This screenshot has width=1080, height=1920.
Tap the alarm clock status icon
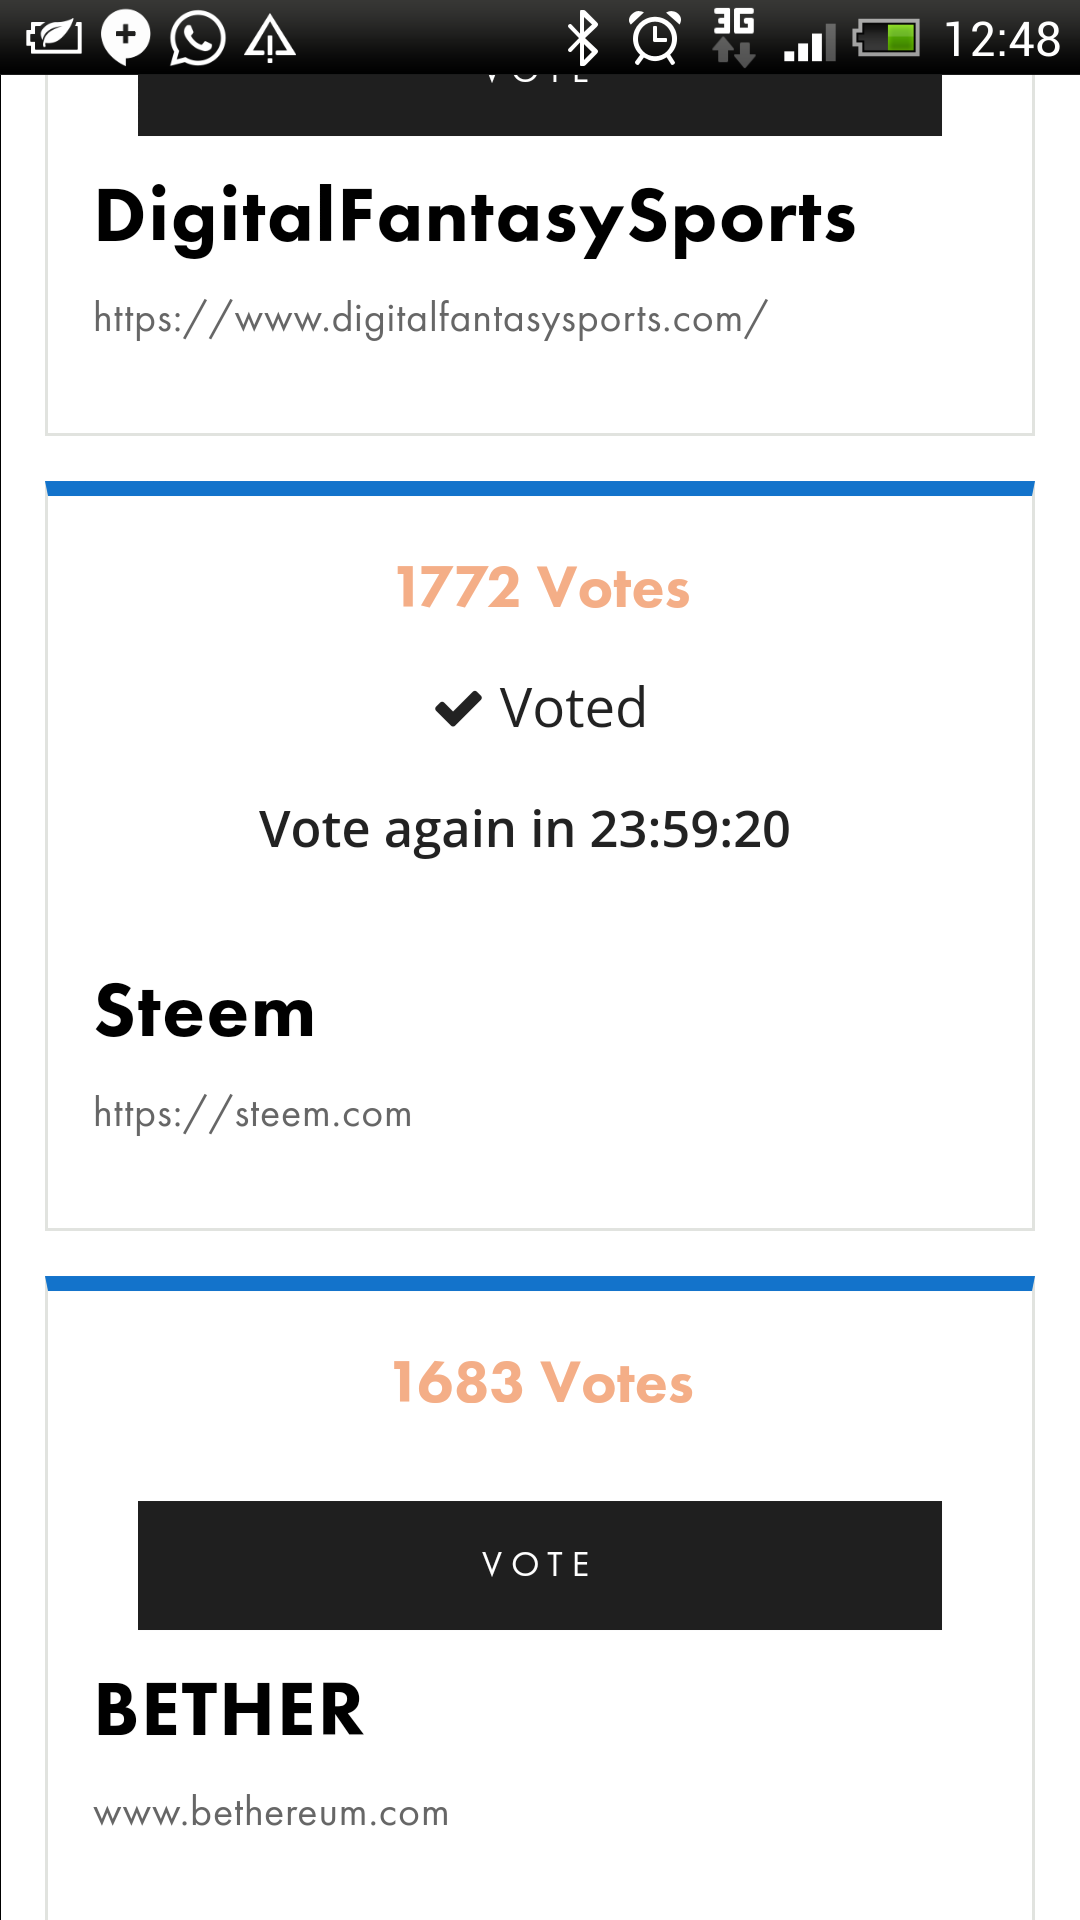656,38
